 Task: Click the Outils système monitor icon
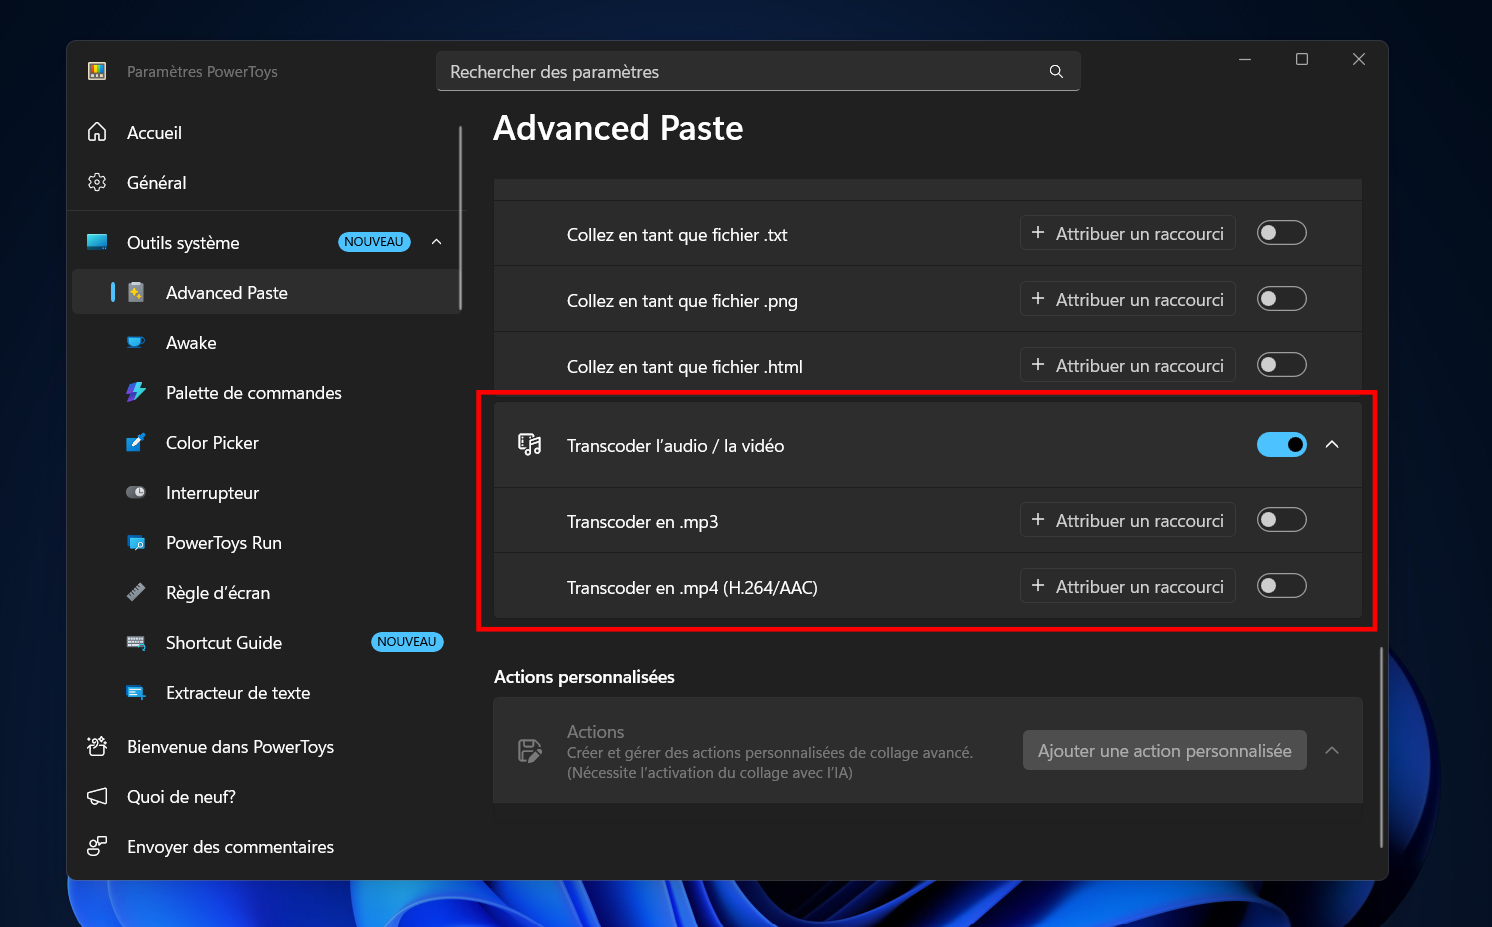click(97, 242)
